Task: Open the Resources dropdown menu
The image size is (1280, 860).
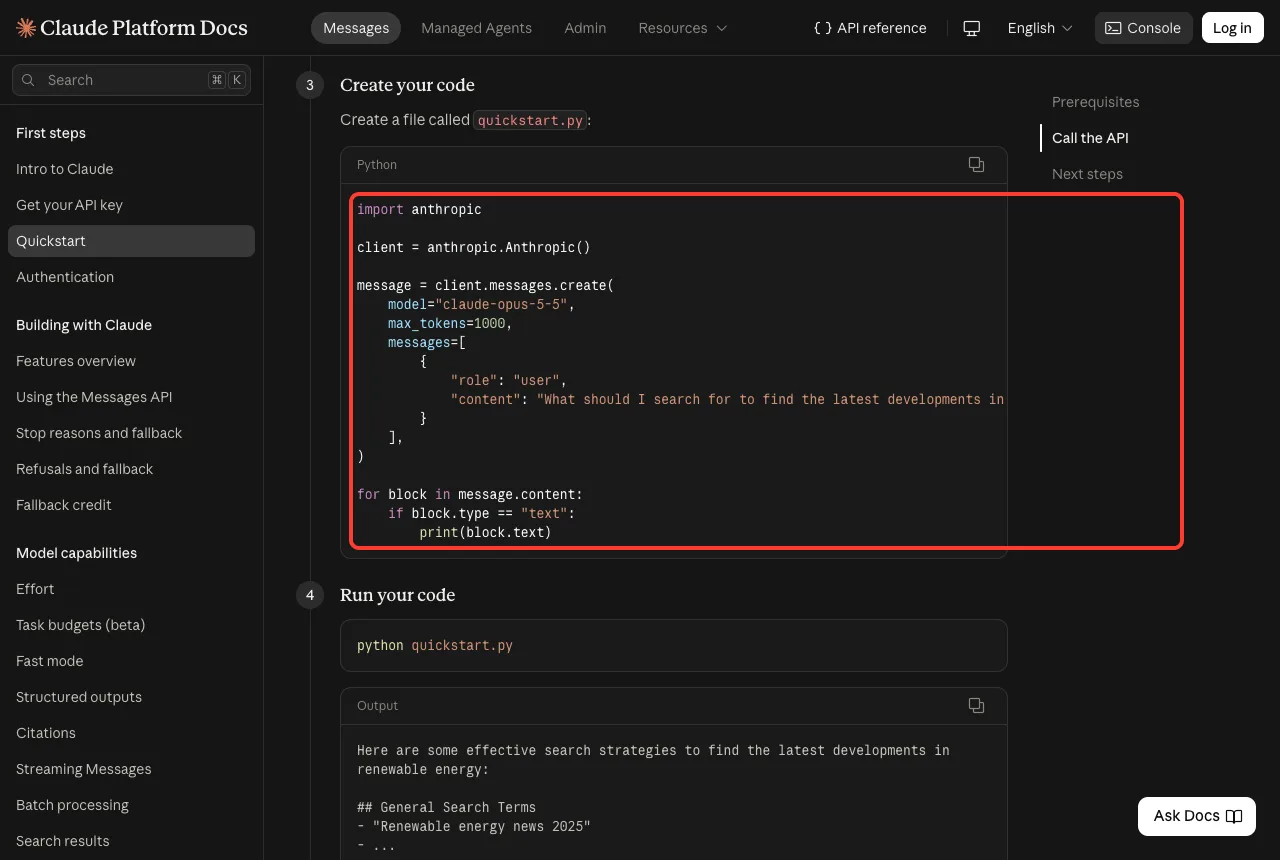Action: [683, 28]
